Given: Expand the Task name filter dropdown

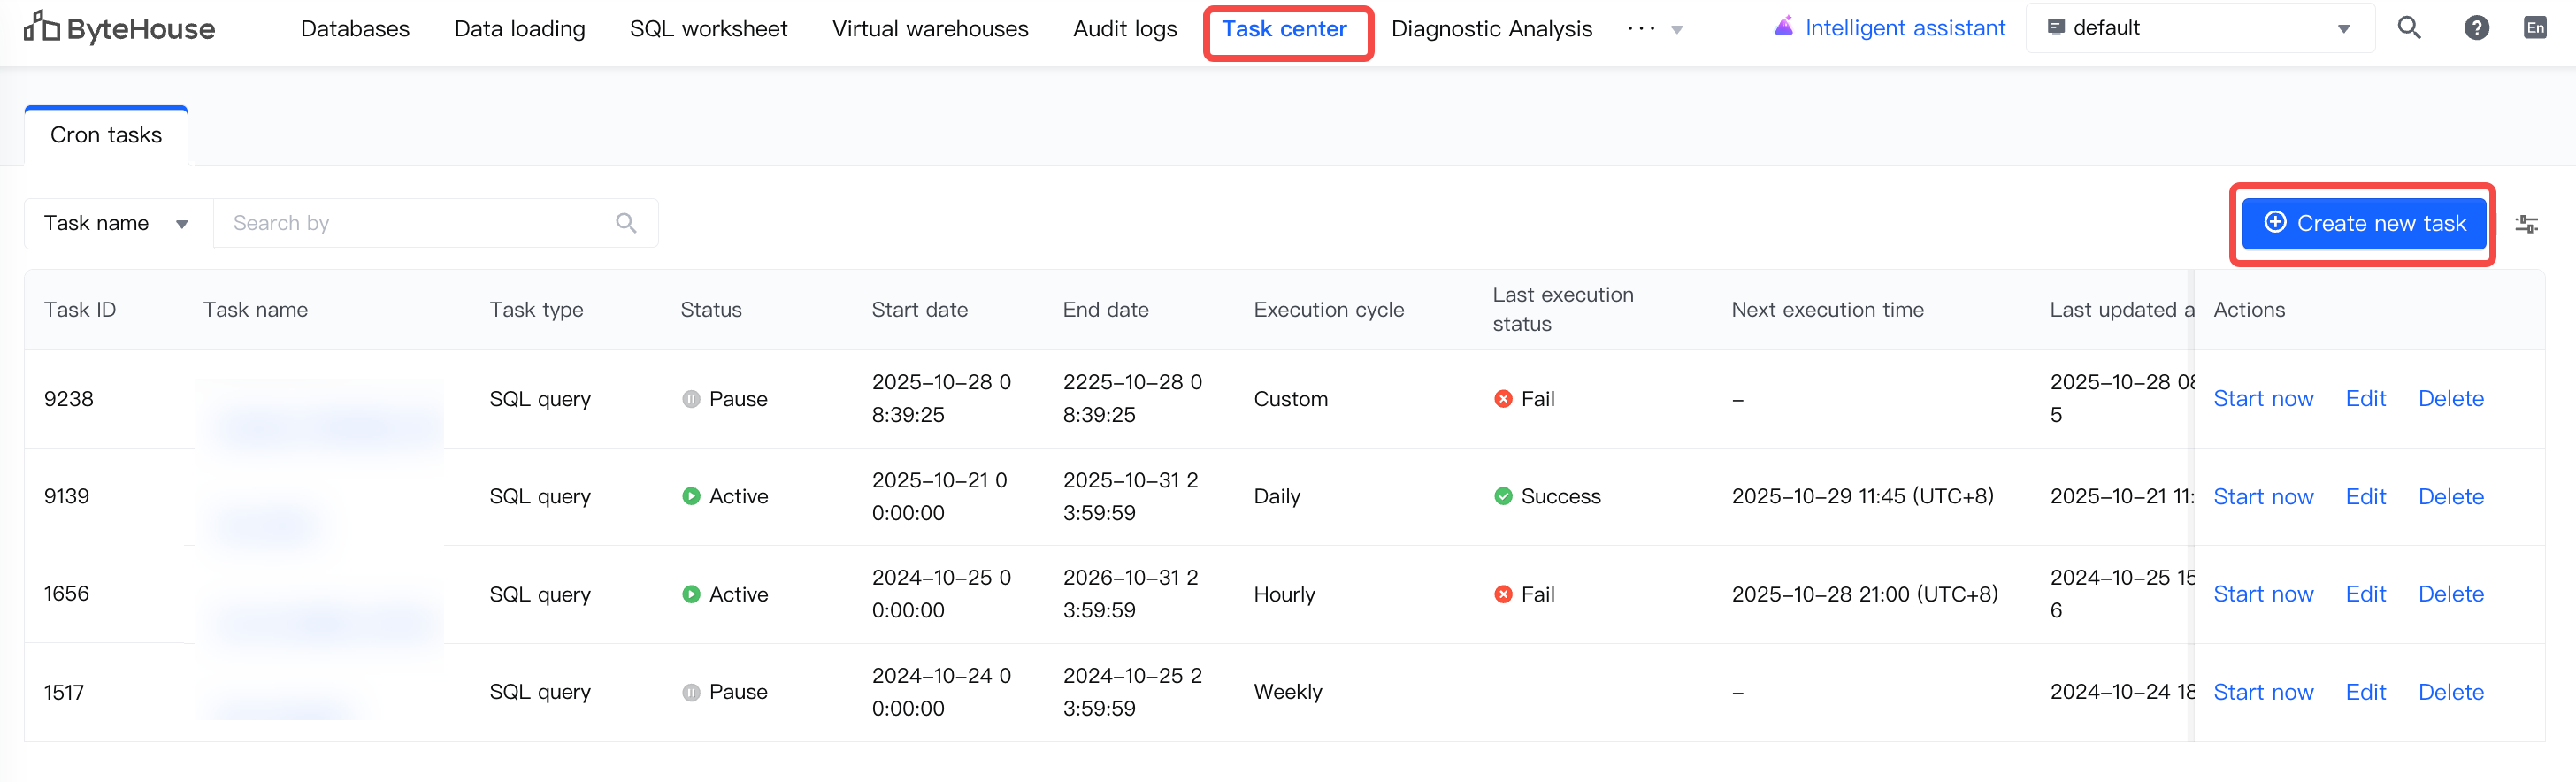Looking at the screenshot, I should [x=116, y=223].
